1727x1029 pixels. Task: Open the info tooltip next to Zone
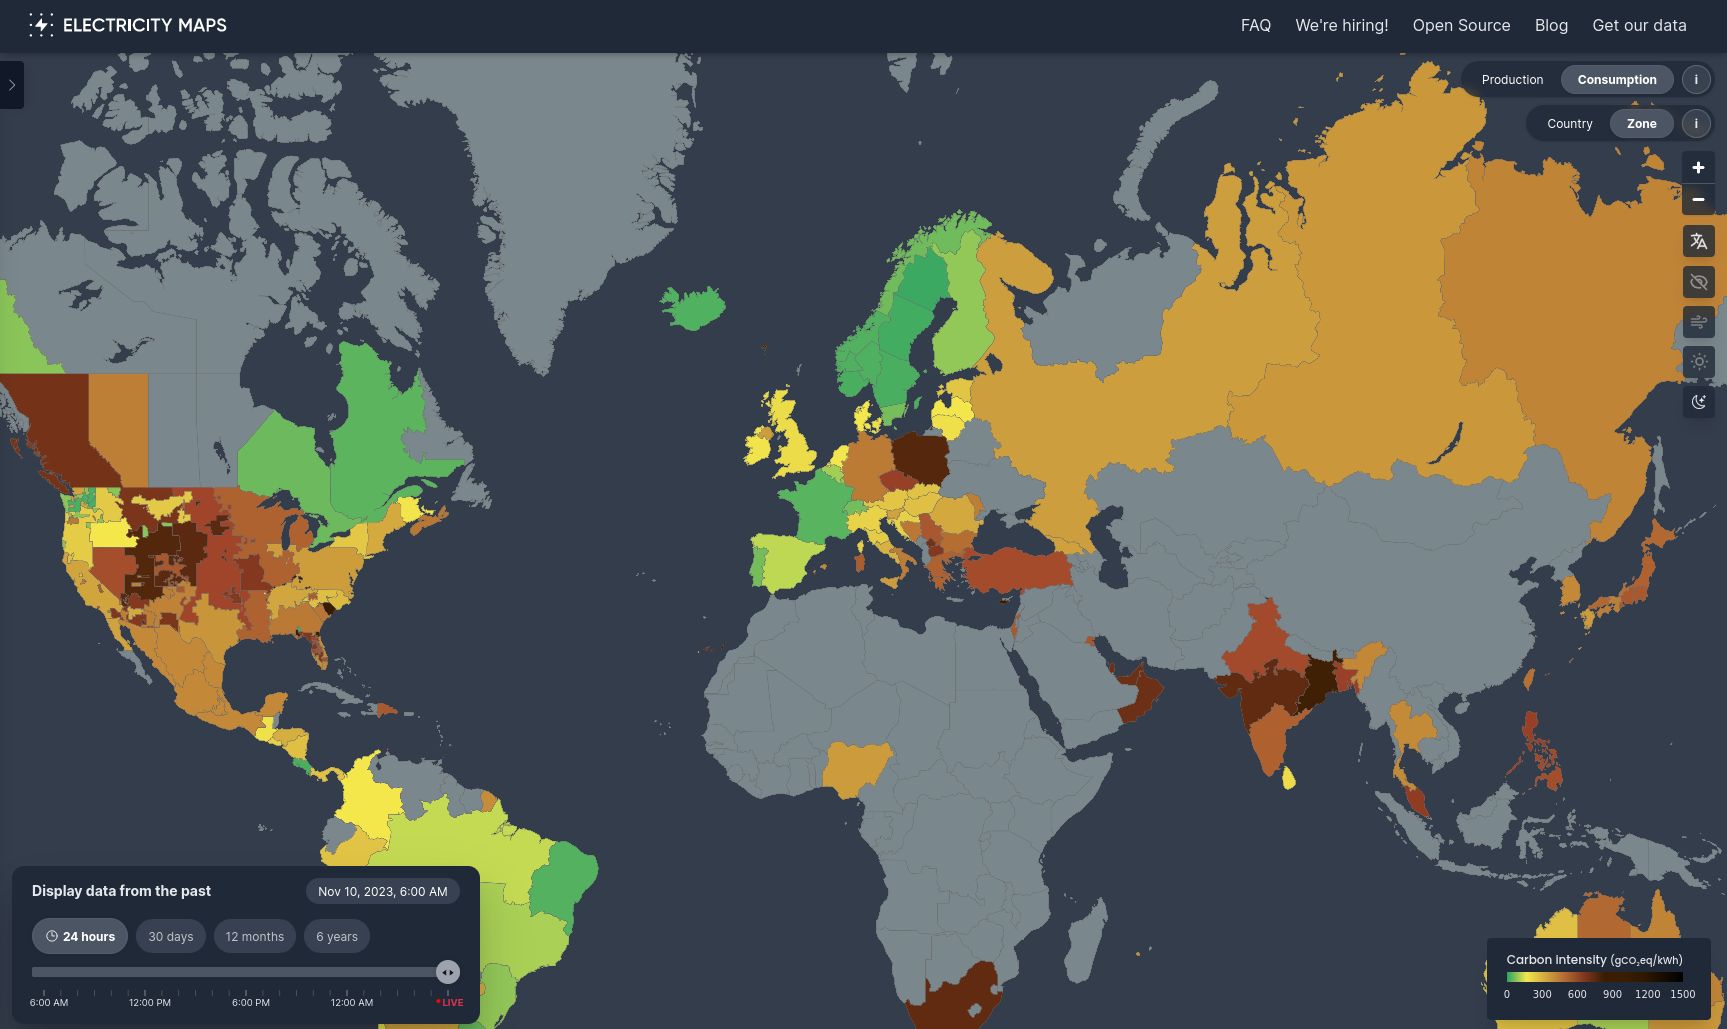tap(1696, 123)
